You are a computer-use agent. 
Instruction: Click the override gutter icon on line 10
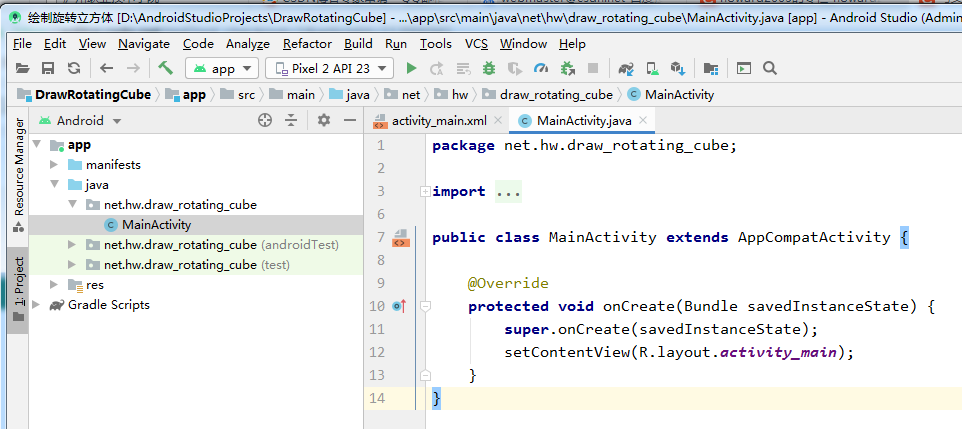400,306
